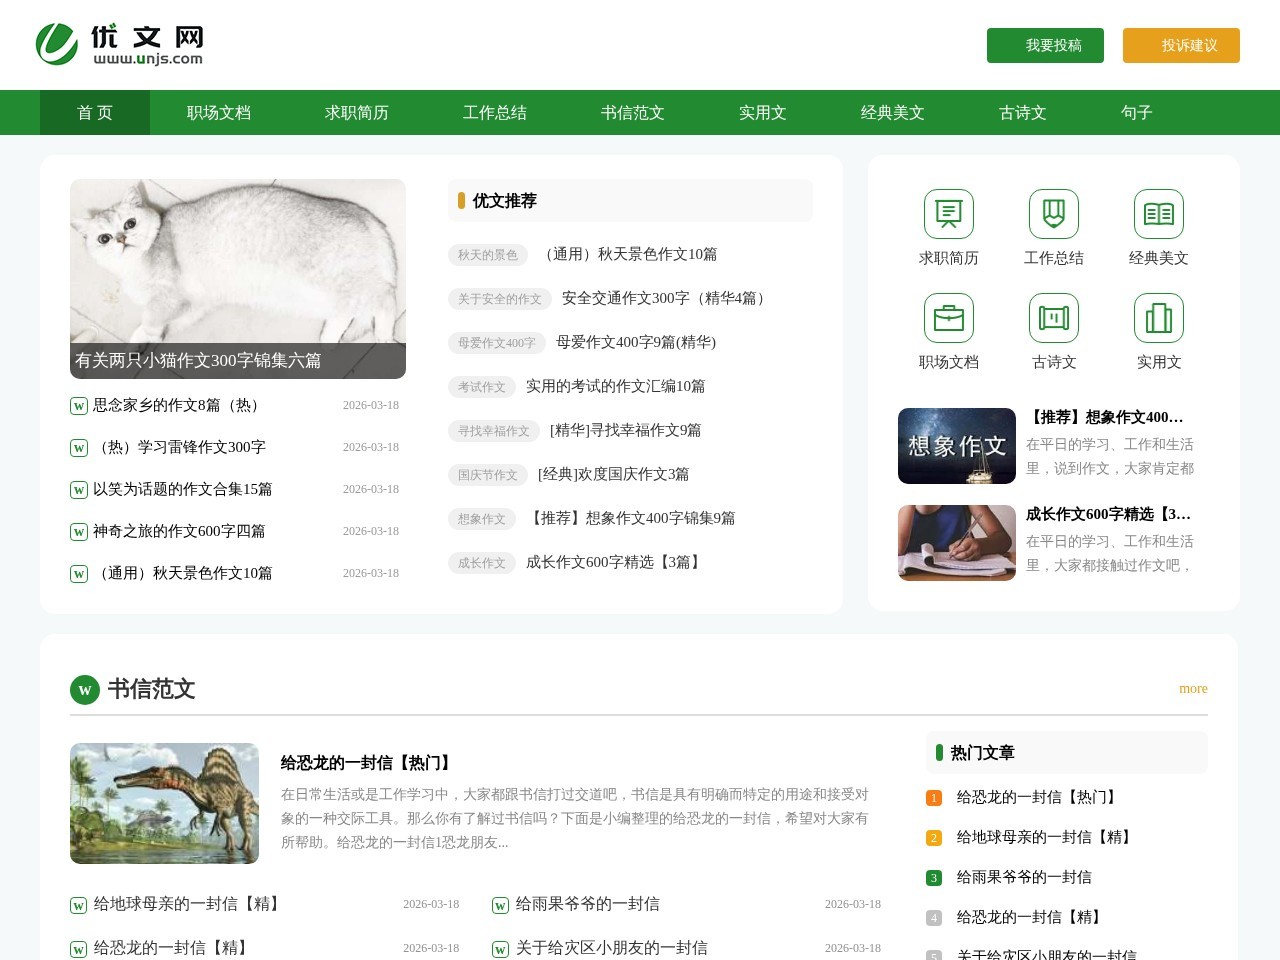1280x960 pixels.
Task: Click the 我要投稿 button
Action: tap(1045, 45)
